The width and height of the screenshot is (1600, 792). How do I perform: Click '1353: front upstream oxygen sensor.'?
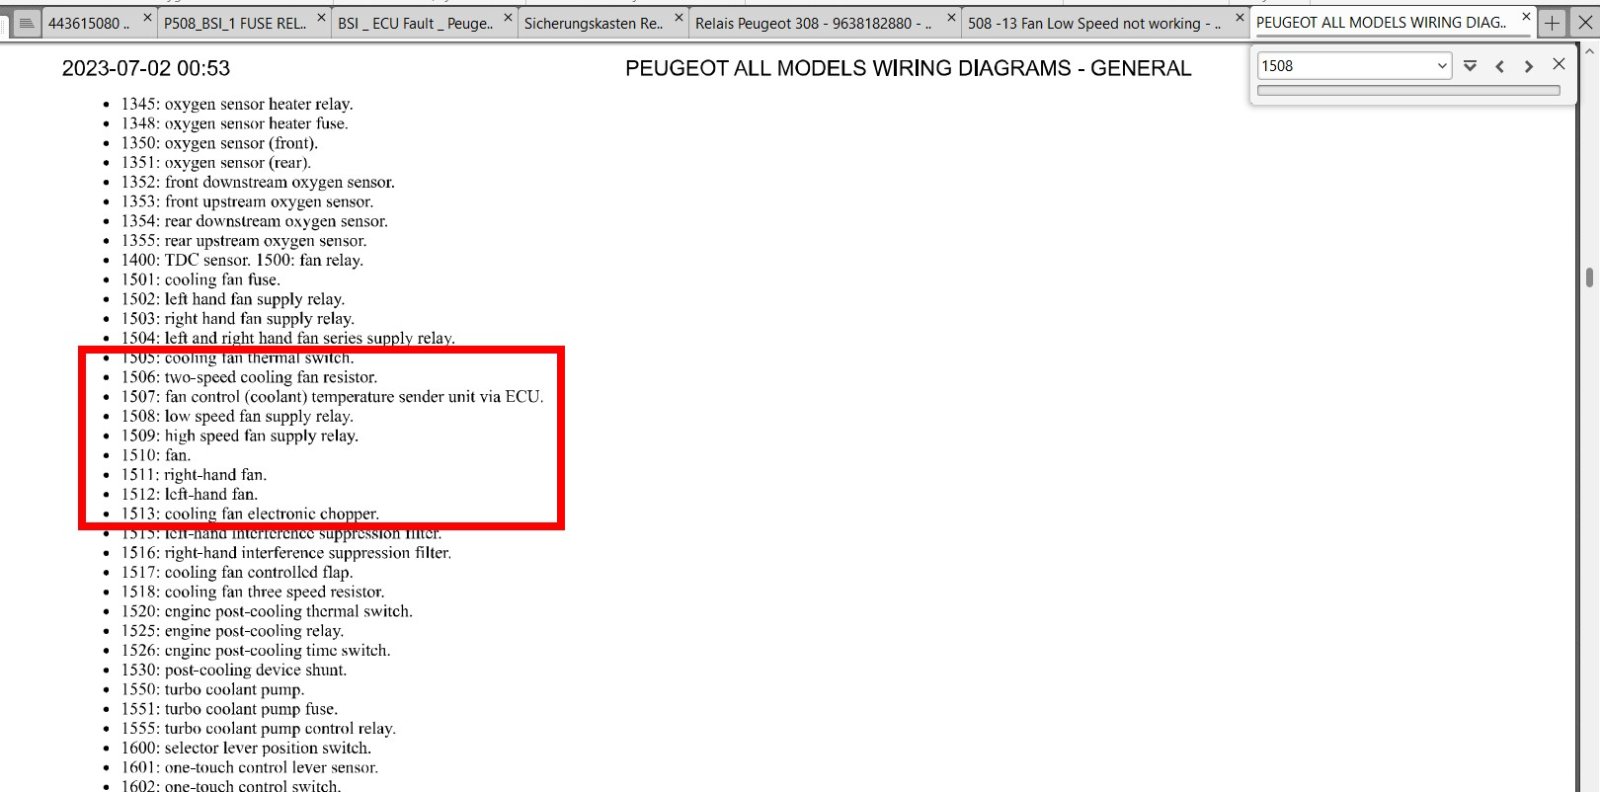click(247, 202)
